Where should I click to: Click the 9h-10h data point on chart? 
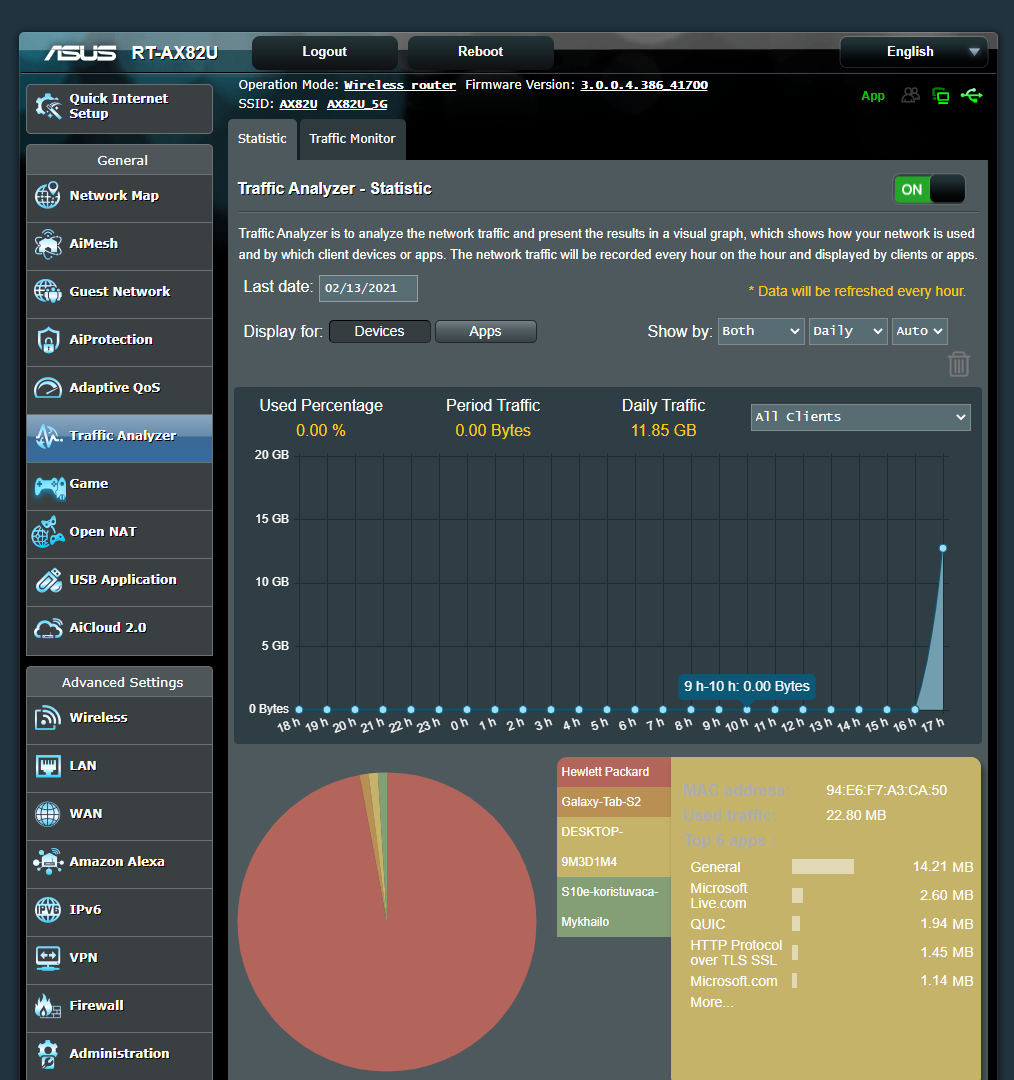[747, 709]
